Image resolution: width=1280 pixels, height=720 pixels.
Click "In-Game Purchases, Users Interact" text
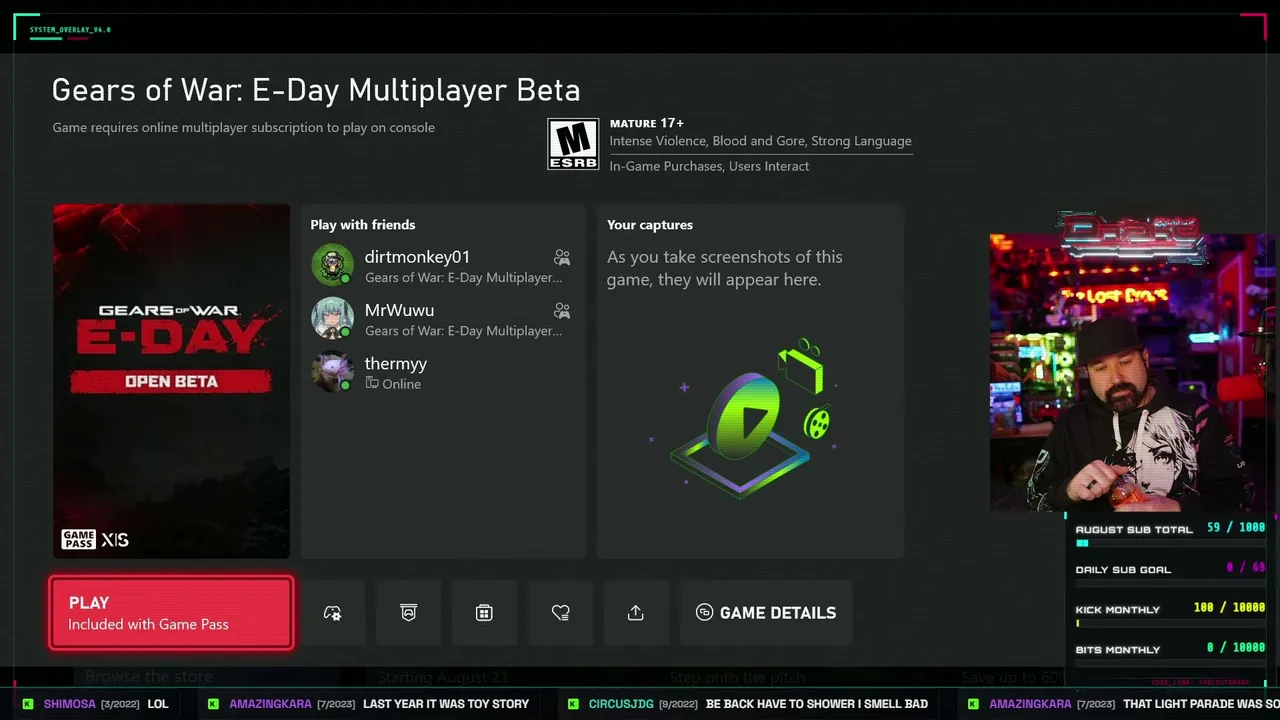pyautogui.click(x=709, y=166)
